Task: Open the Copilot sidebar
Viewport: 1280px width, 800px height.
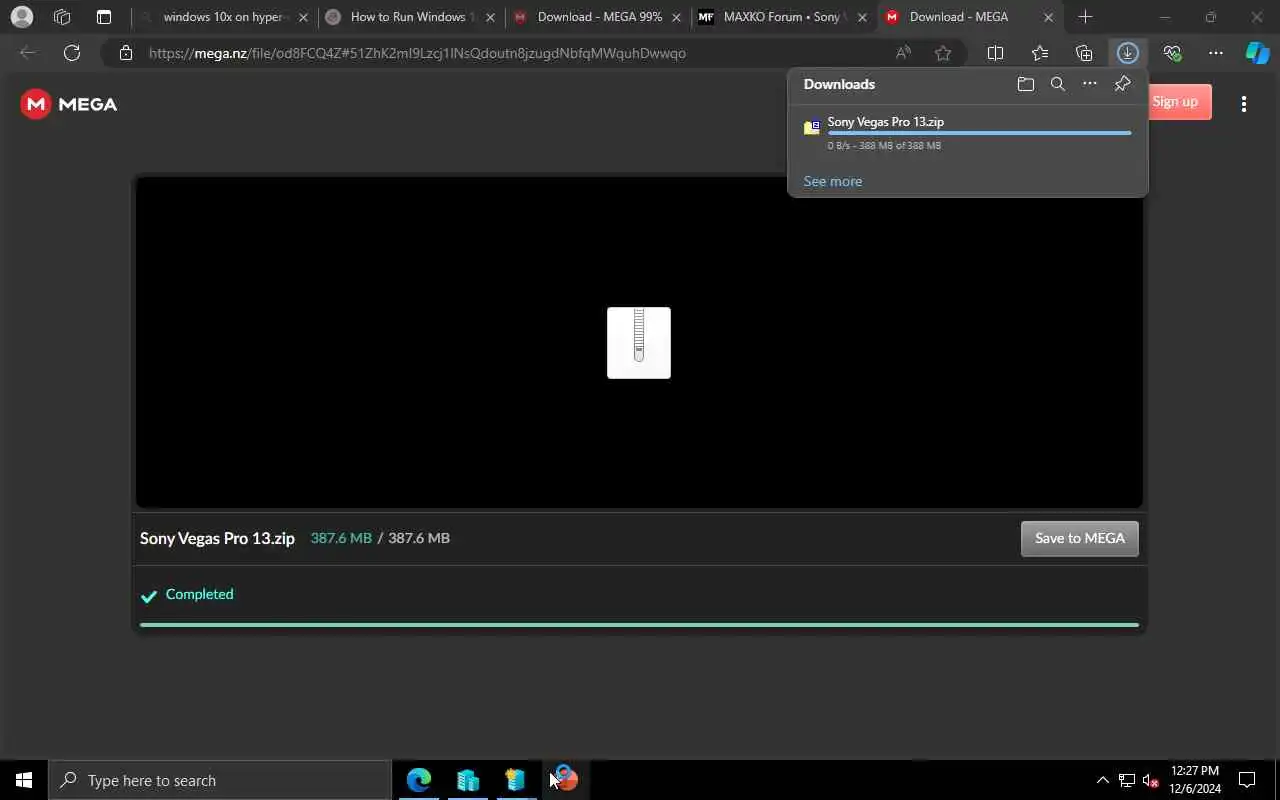Action: pyautogui.click(x=1257, y=53)
